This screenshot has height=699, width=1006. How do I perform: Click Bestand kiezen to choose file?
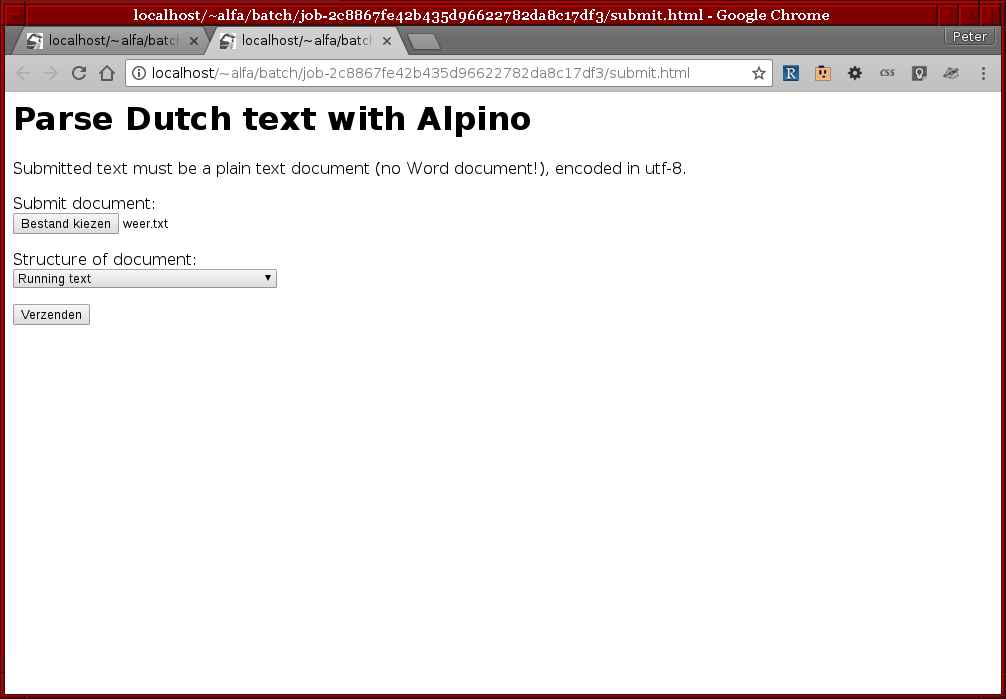pos(66,223)
